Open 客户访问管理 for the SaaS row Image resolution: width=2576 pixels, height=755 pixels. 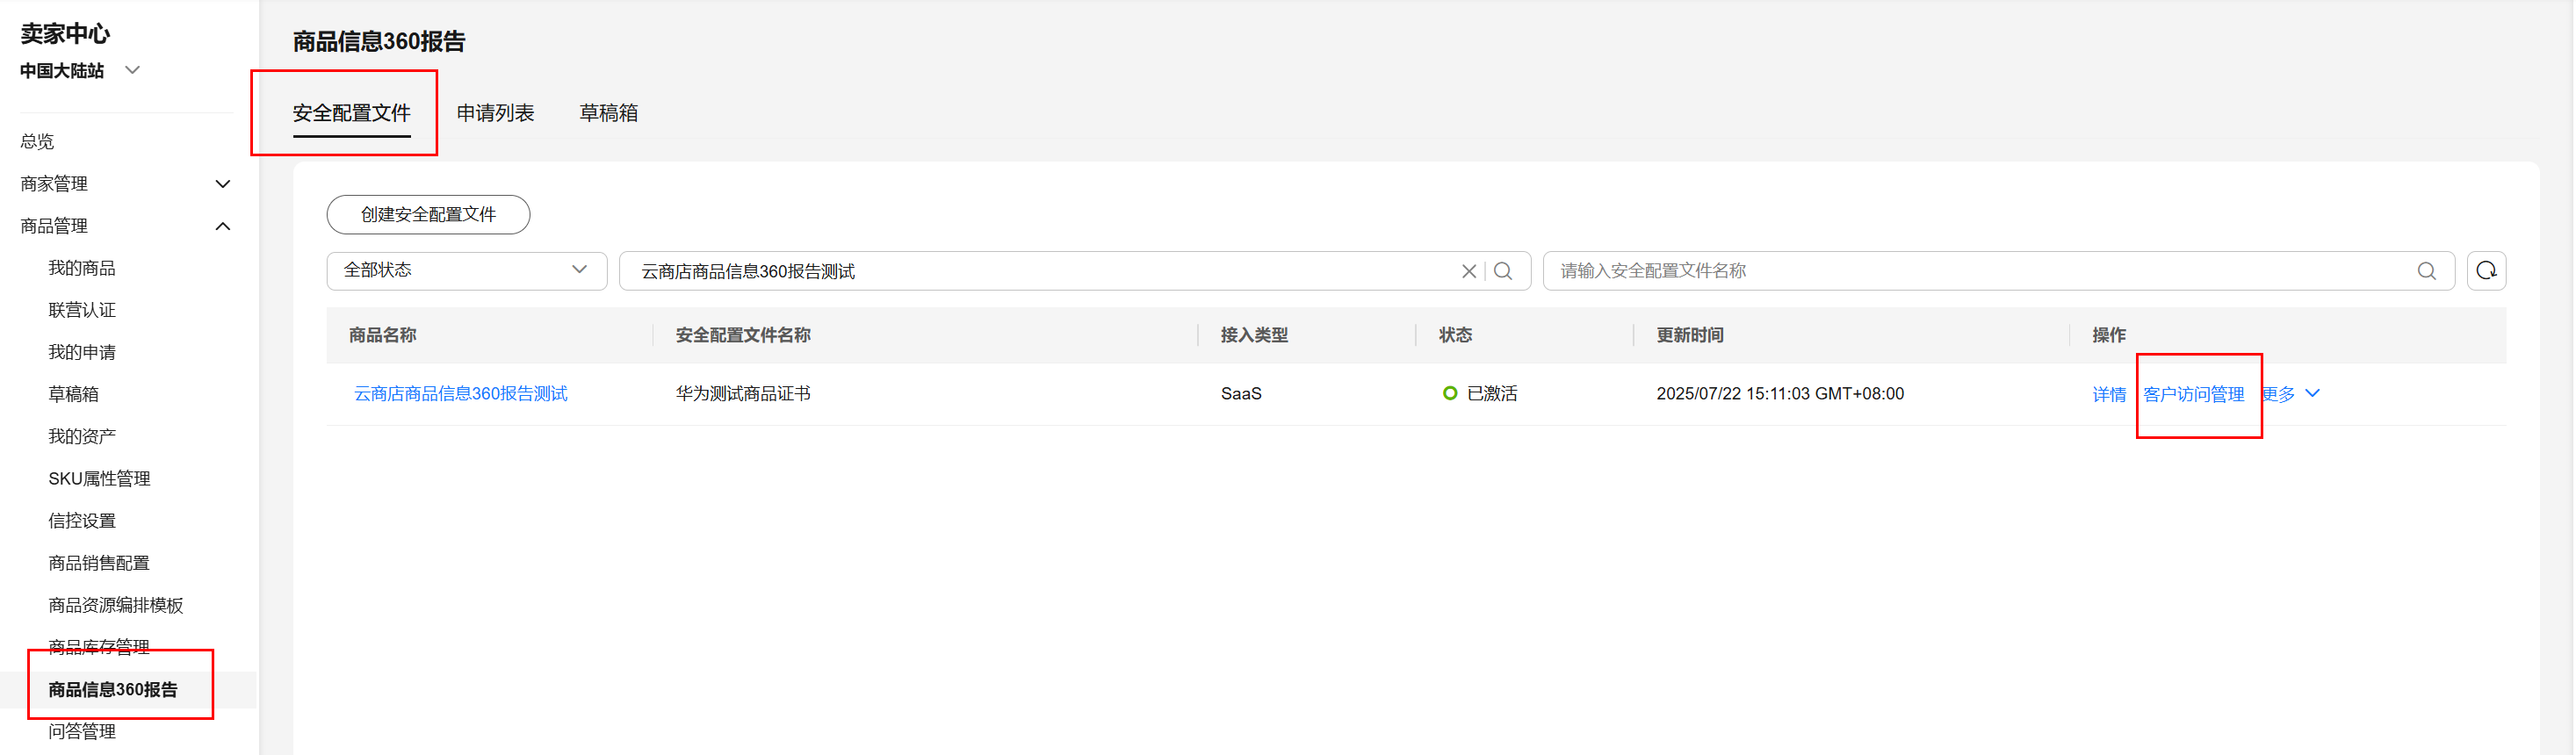pyautogui.click(x=2194, y=394)
